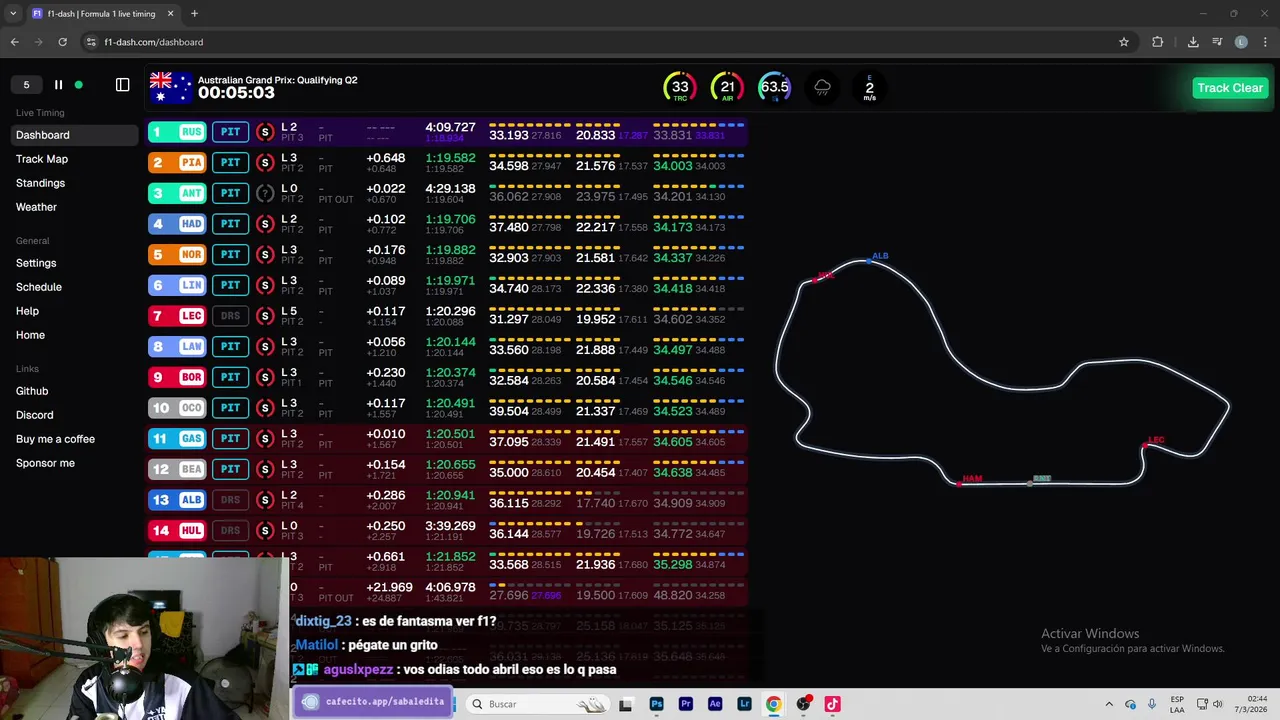Image resolution: width=1280 pixels, height=720 pixels.
Task: Click the DRS indicator for HUL
Action: coord(230,530)
